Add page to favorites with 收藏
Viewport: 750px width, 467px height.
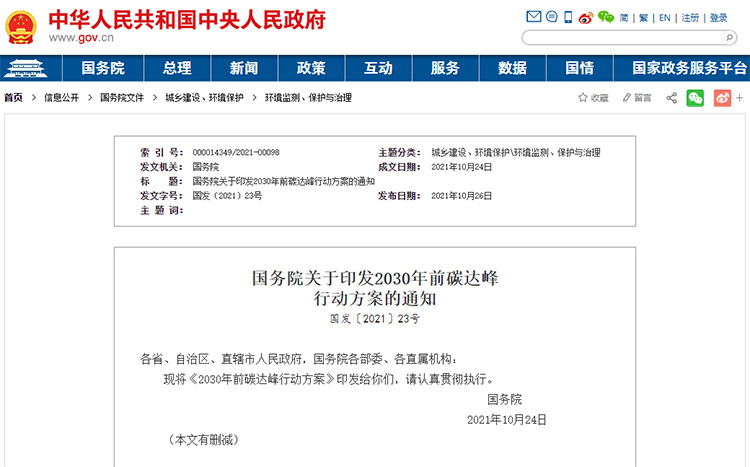593,98
